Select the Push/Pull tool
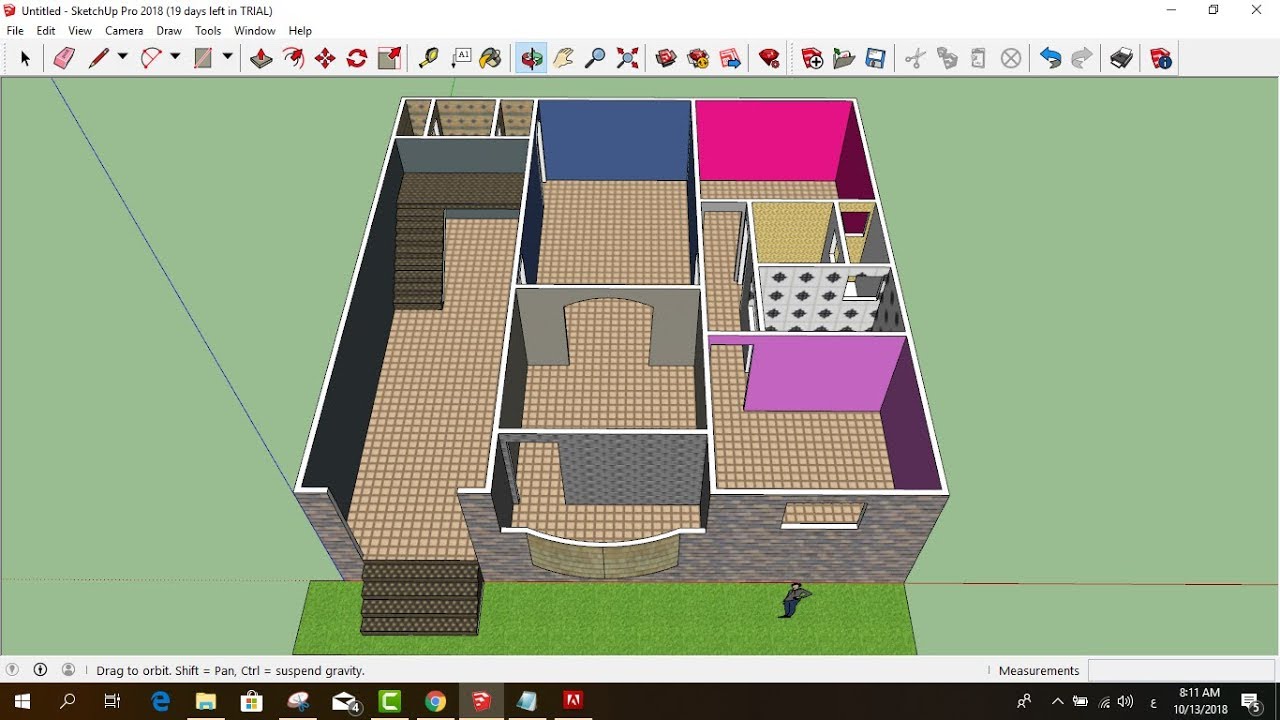Image resolution: width=1280 pixels, height=720 pixels. click(x=261, y=59)
